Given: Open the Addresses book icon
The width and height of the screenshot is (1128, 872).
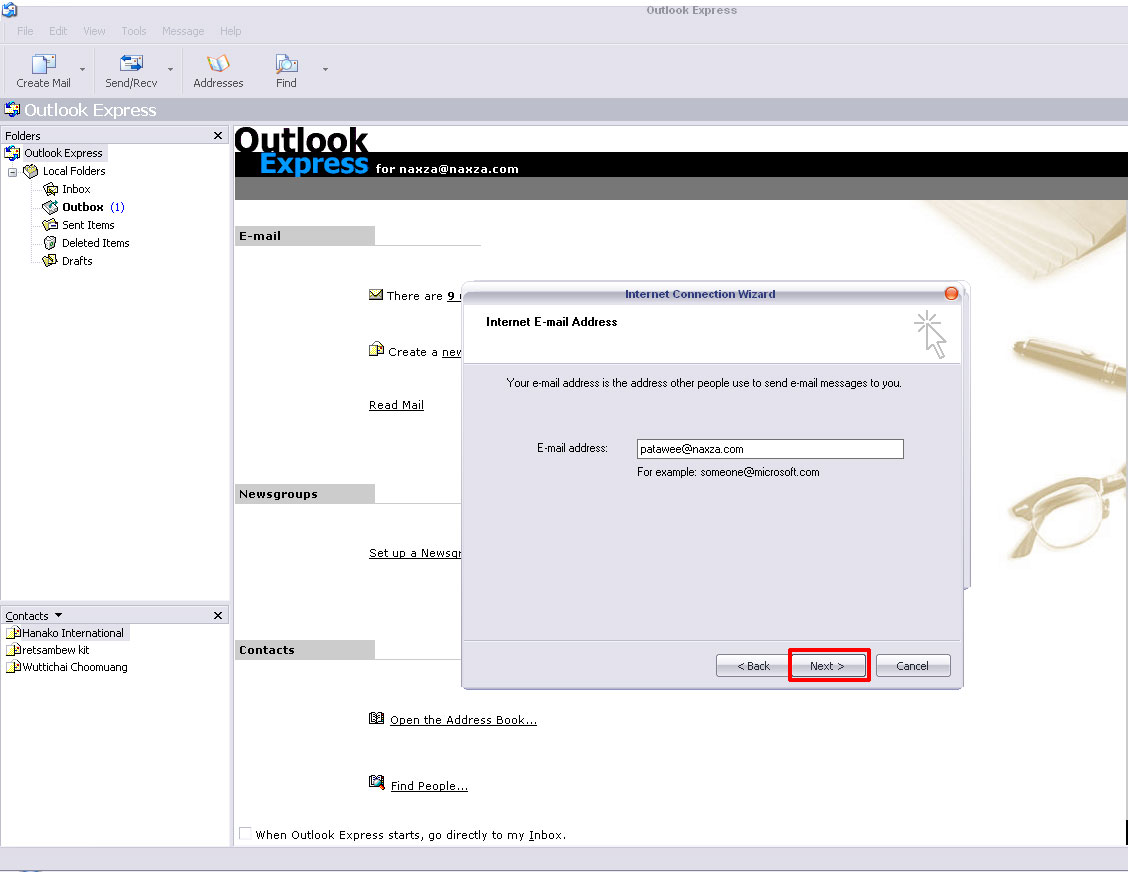Looking at the screenshot, I should coord(218,64).
